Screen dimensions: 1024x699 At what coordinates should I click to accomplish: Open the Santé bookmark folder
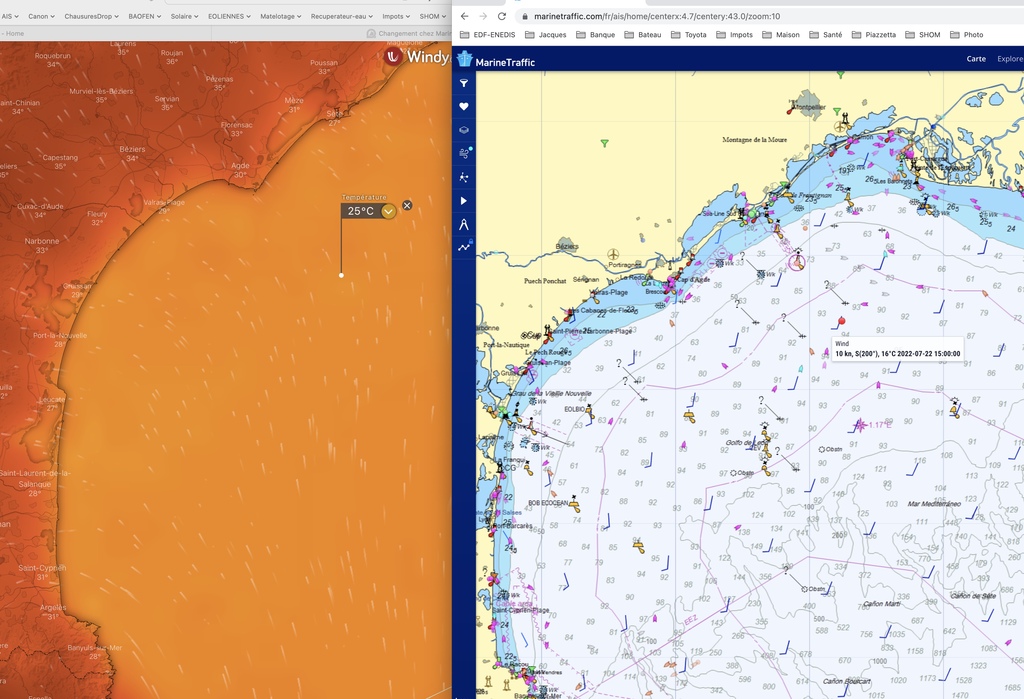click(826, 35)
